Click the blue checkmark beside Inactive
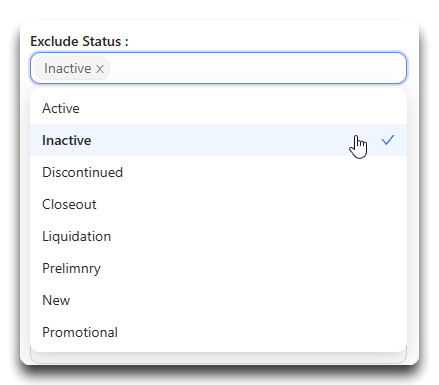This screenshot has height=385, width=439. coord(388,140)
